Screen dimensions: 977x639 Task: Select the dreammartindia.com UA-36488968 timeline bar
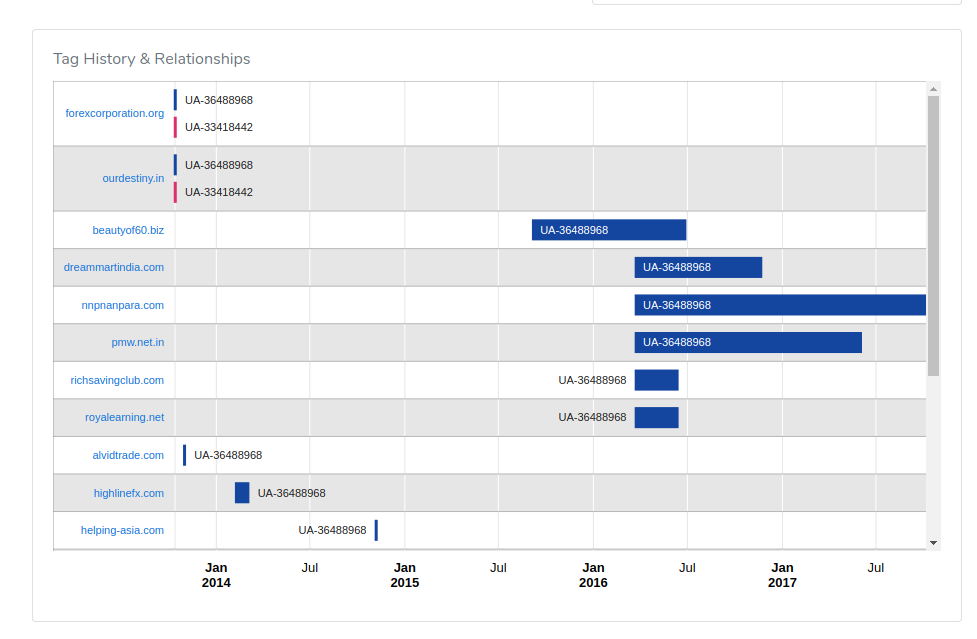click(x=698, y=267)
